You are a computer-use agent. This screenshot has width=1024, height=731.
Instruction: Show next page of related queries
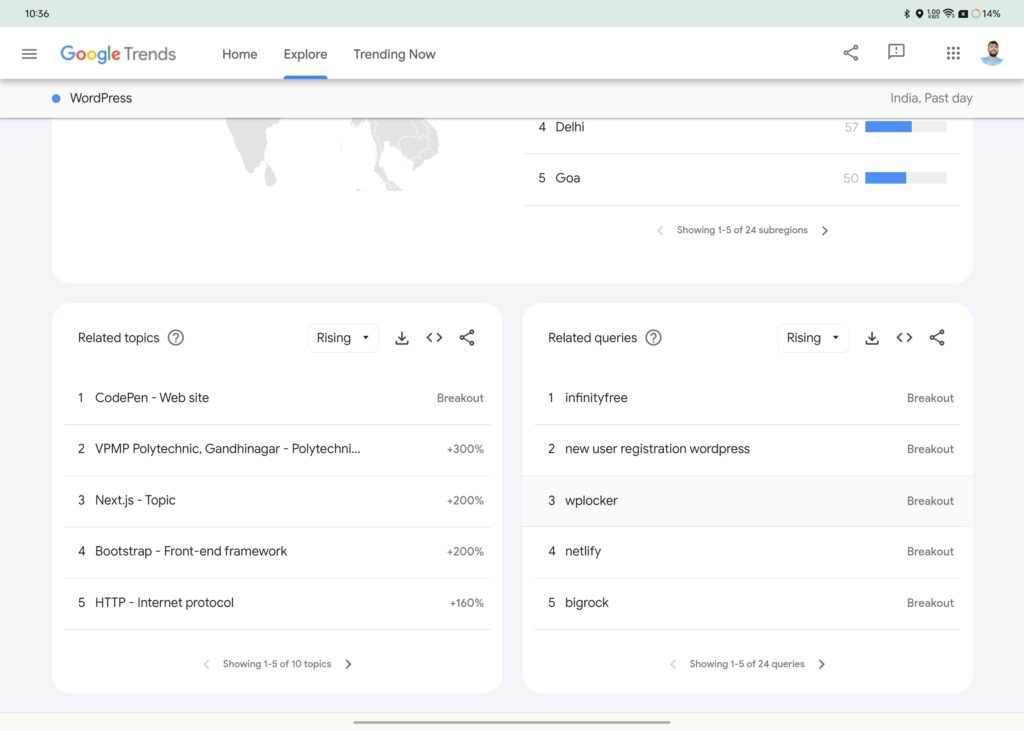click(x=822, y=664)
